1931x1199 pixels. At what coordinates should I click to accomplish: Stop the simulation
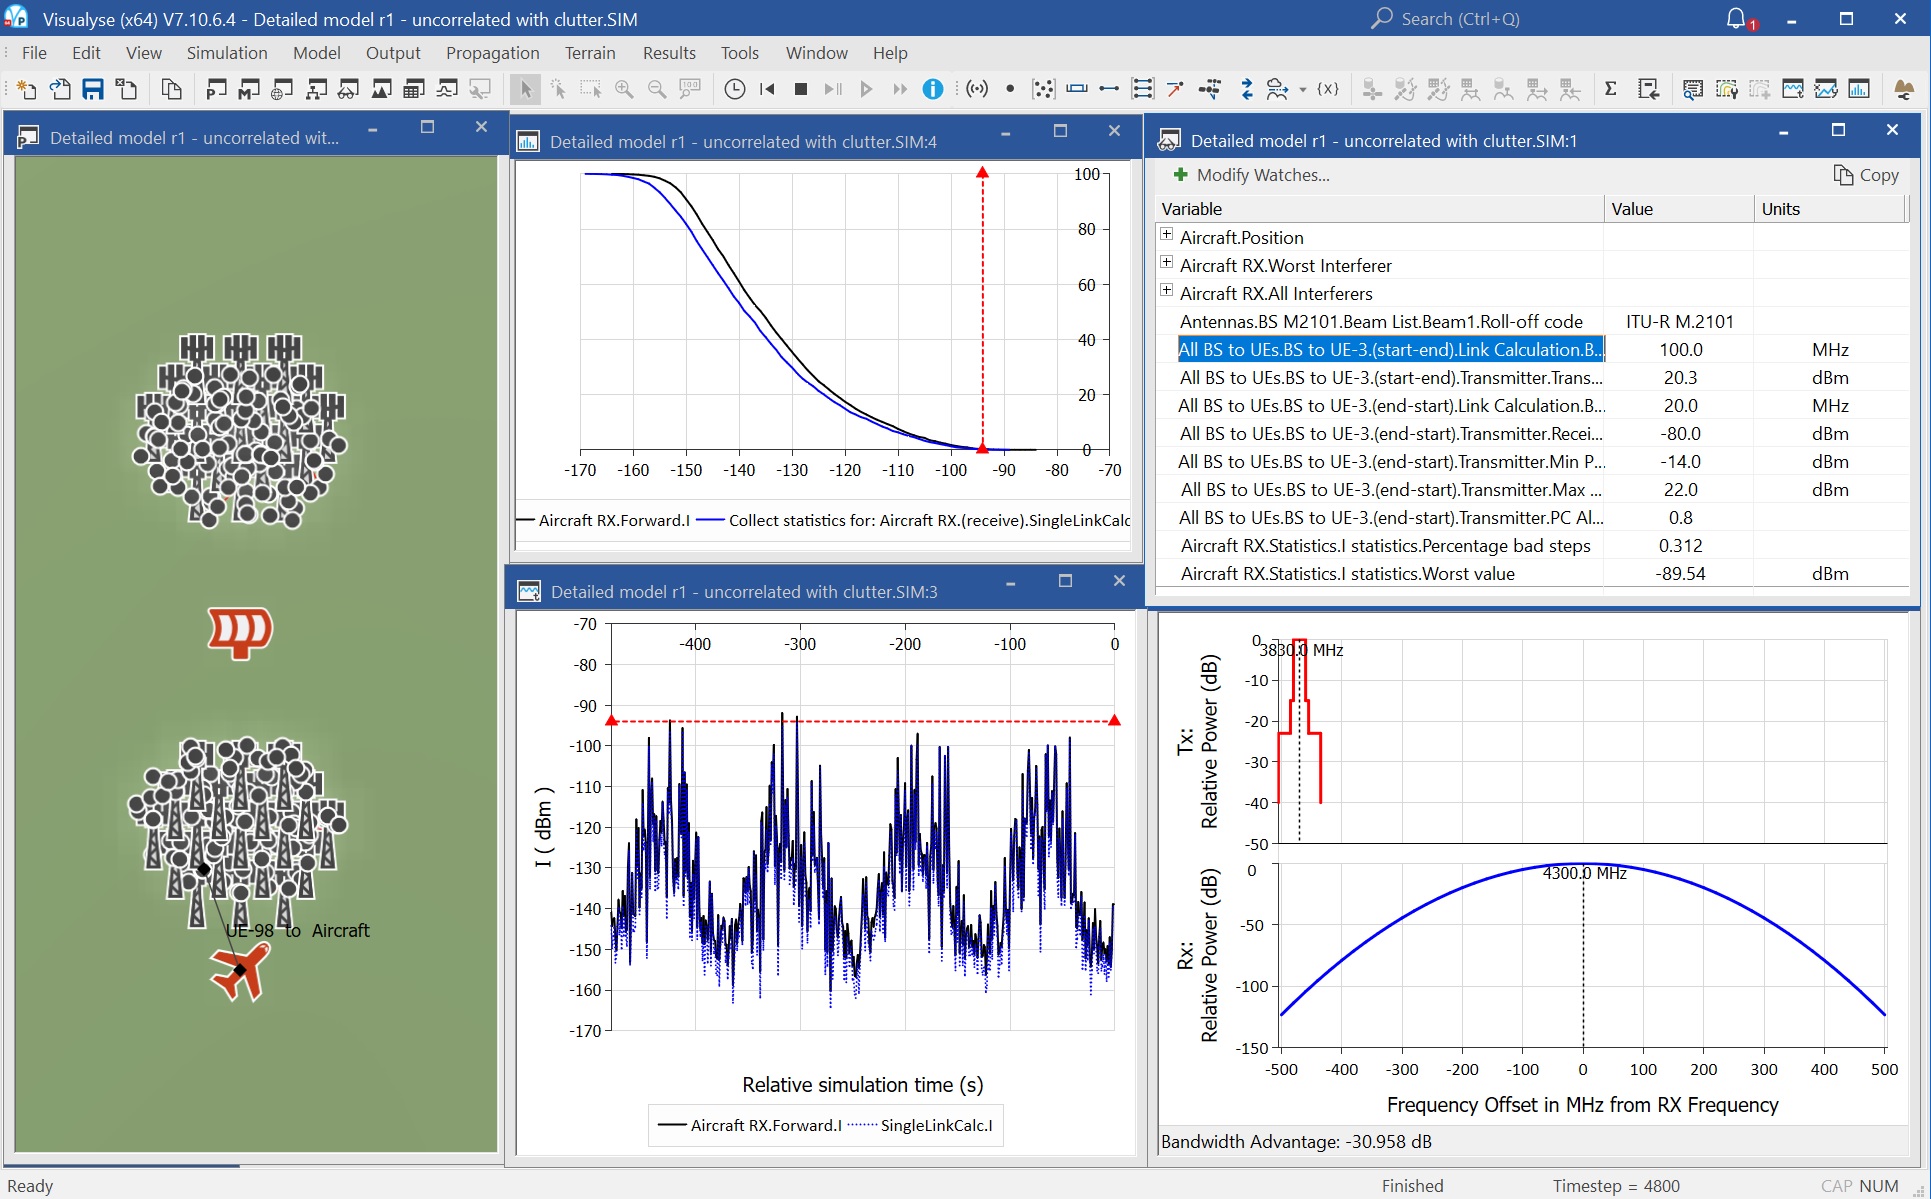point(801,90)
